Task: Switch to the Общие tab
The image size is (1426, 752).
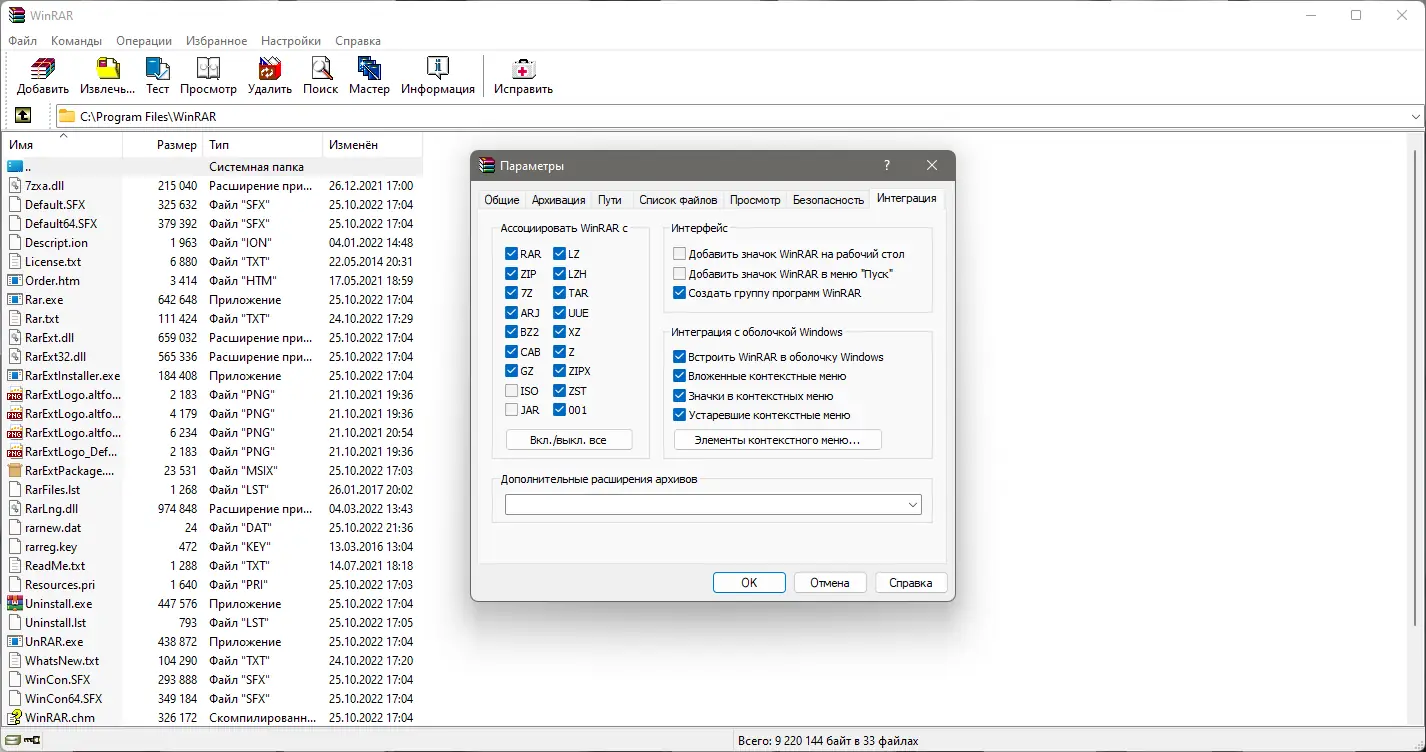Action: click(x=502, y=199)
